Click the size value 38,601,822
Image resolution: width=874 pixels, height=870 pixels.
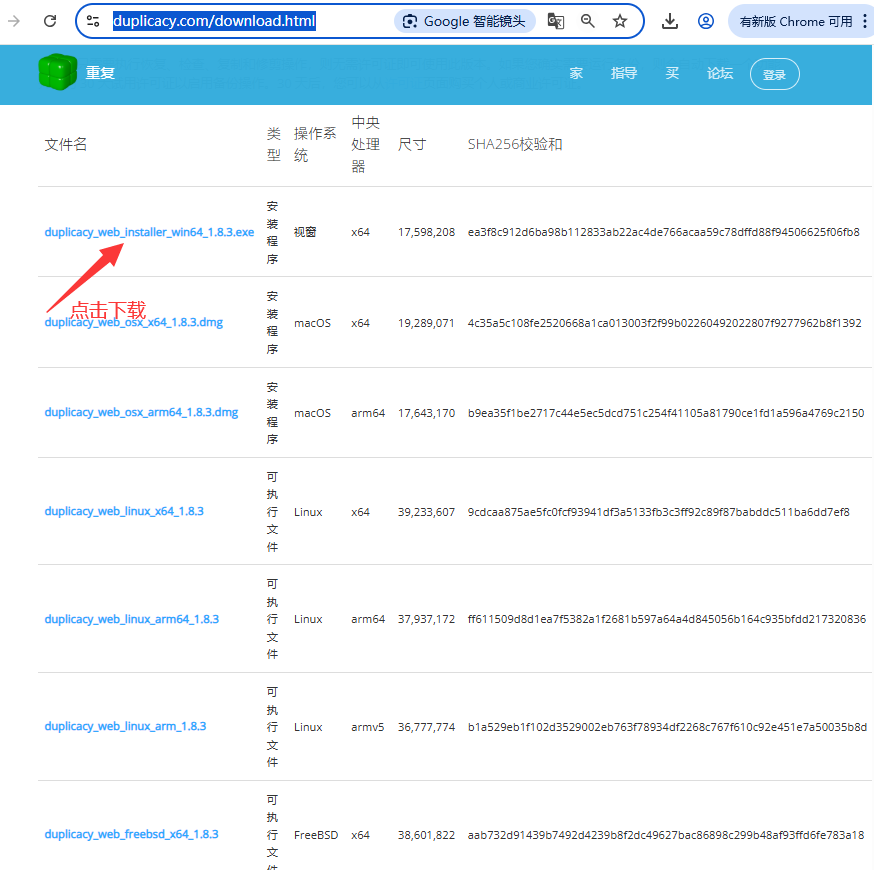[x=426, y=835]
